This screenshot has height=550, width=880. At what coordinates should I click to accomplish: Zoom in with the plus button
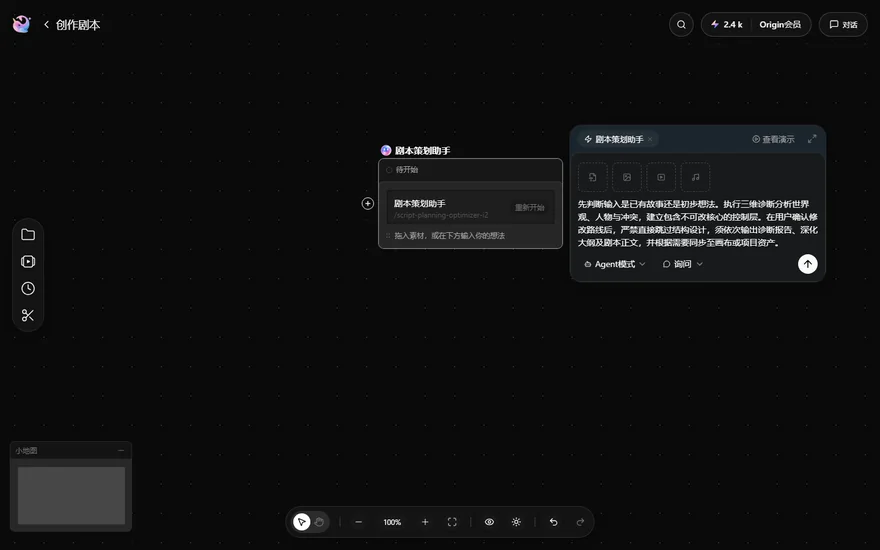(x=425, y=522)
